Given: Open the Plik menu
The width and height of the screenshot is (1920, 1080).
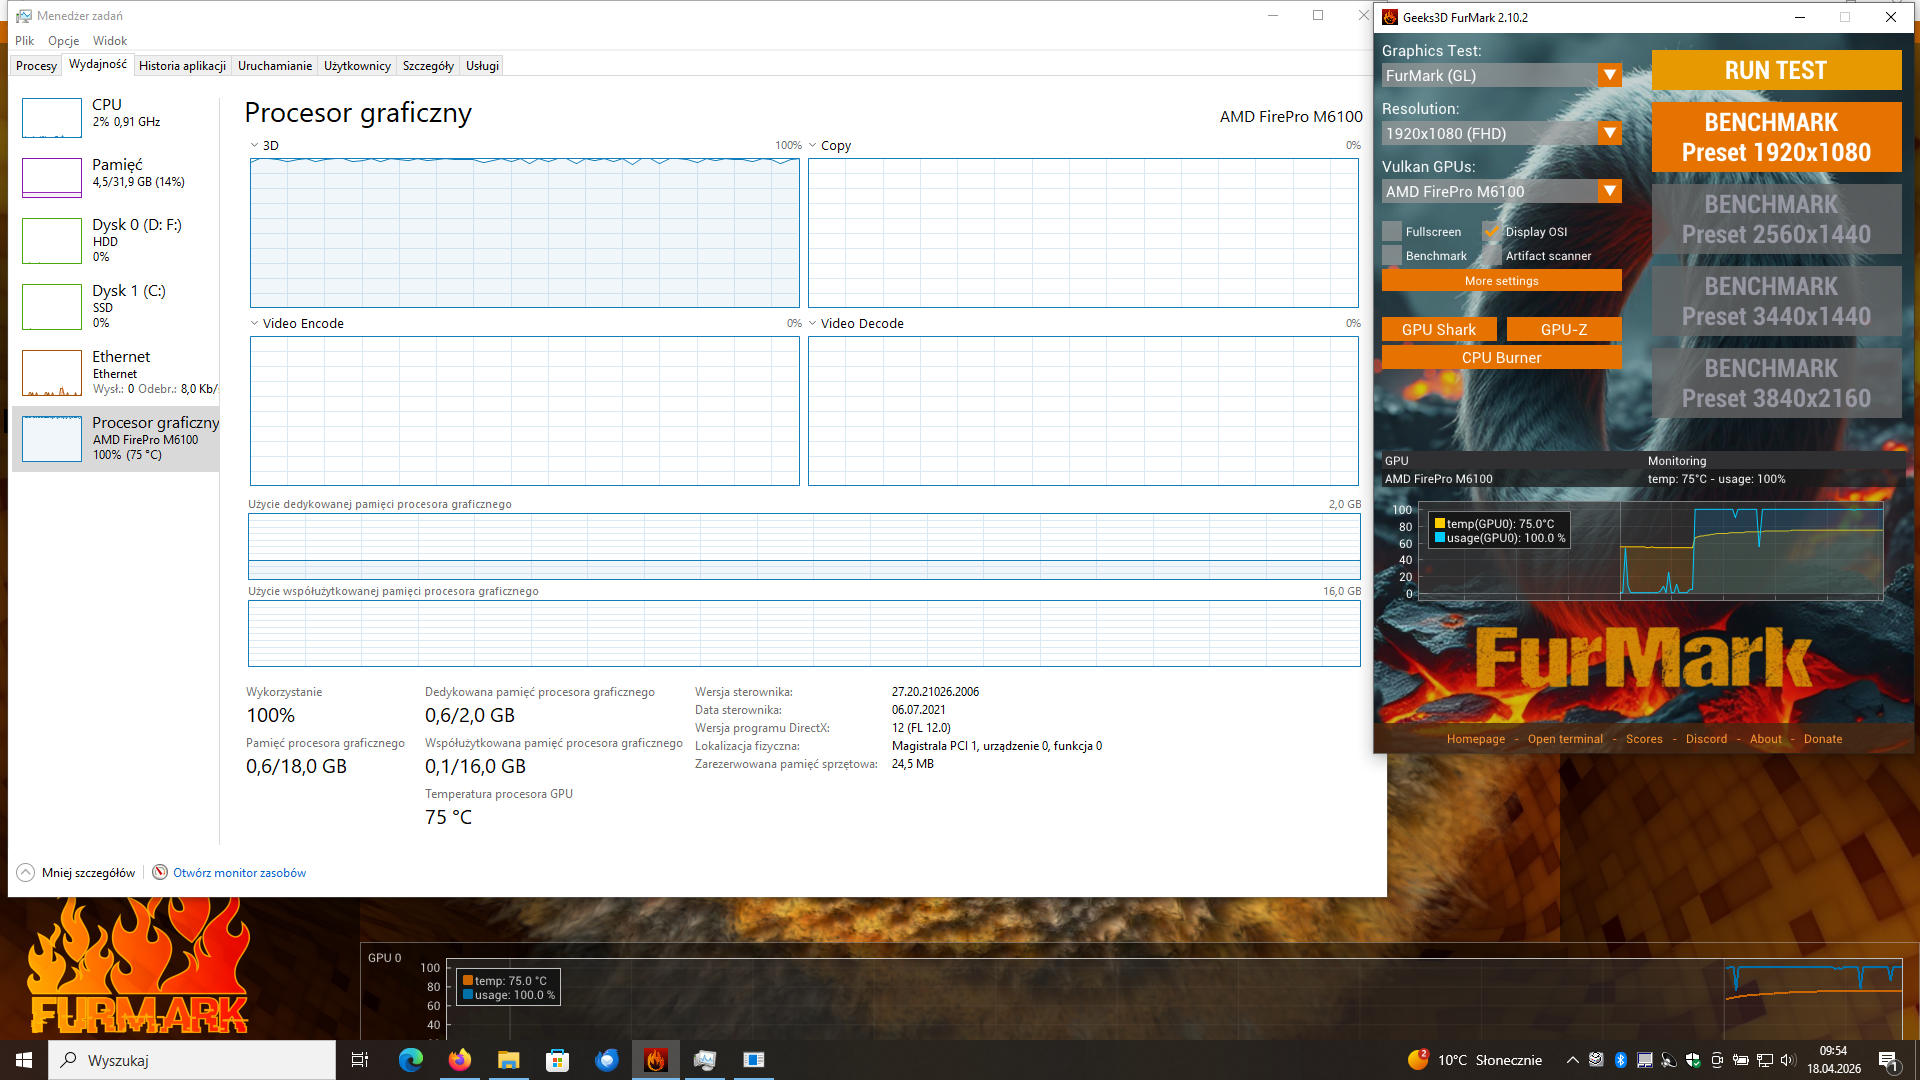Looking at the screenshot, I should tap(25, 41).
